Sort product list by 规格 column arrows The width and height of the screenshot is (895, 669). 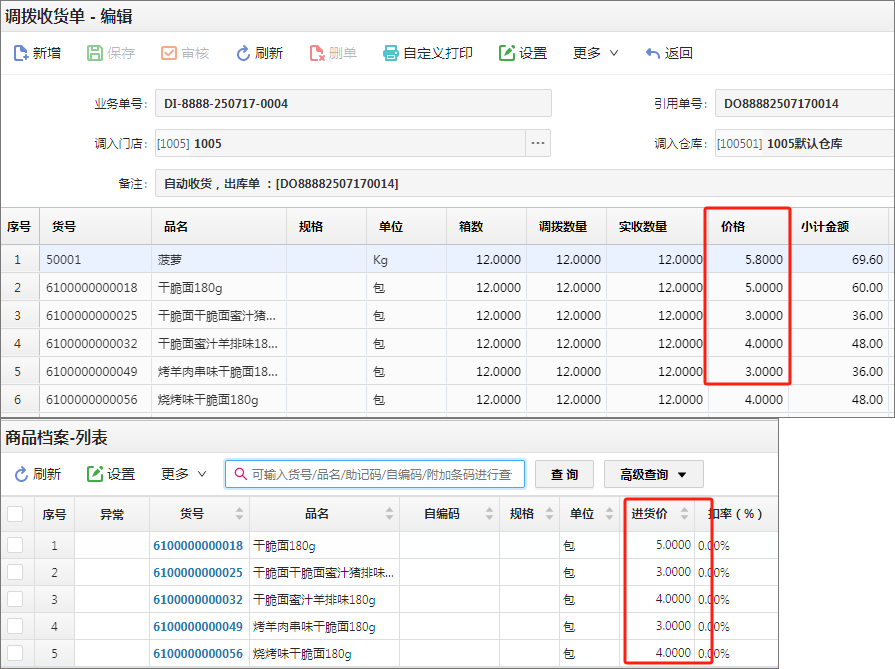pos(549,514)
